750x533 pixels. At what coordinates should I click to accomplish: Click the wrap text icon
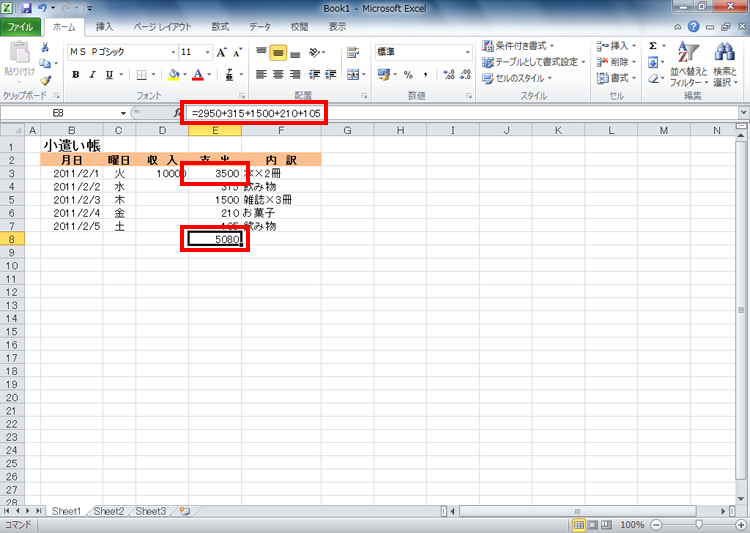click(x=353, y=52)
